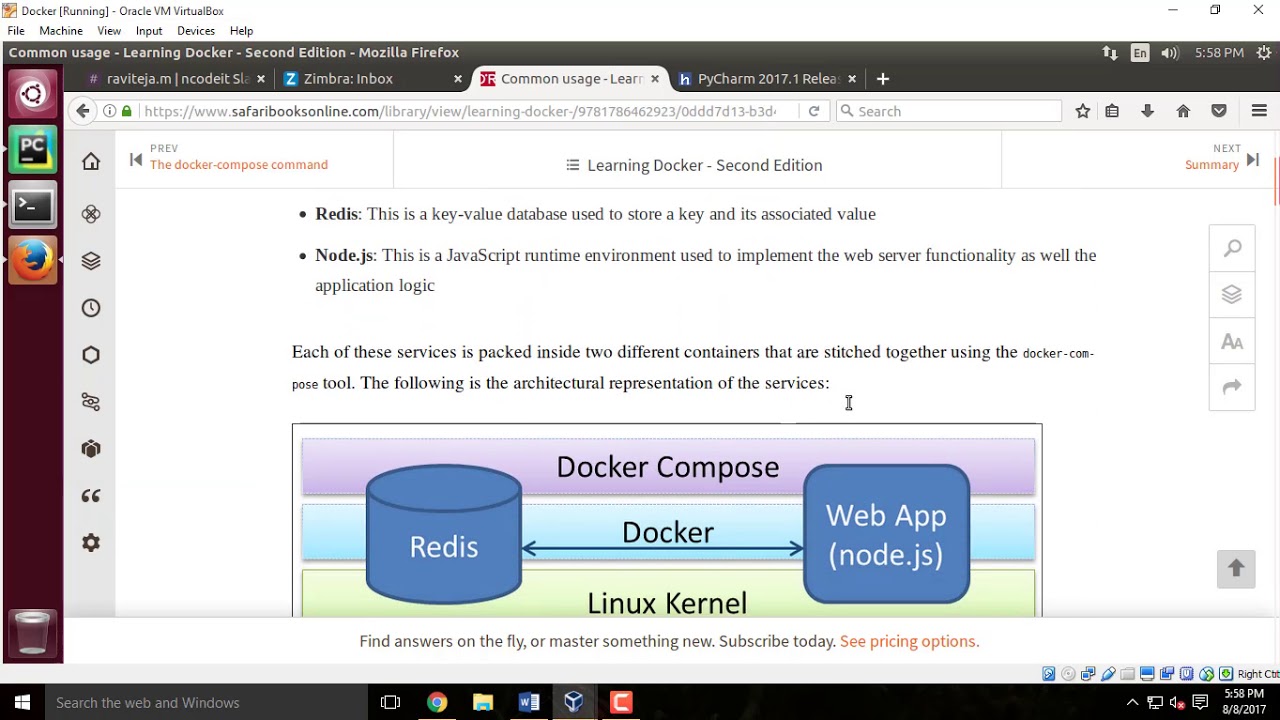This screenshot has width=1280, height=720.
Task: Open the Trash in Ubuntu launcher
Action: (x=32, y=633)
